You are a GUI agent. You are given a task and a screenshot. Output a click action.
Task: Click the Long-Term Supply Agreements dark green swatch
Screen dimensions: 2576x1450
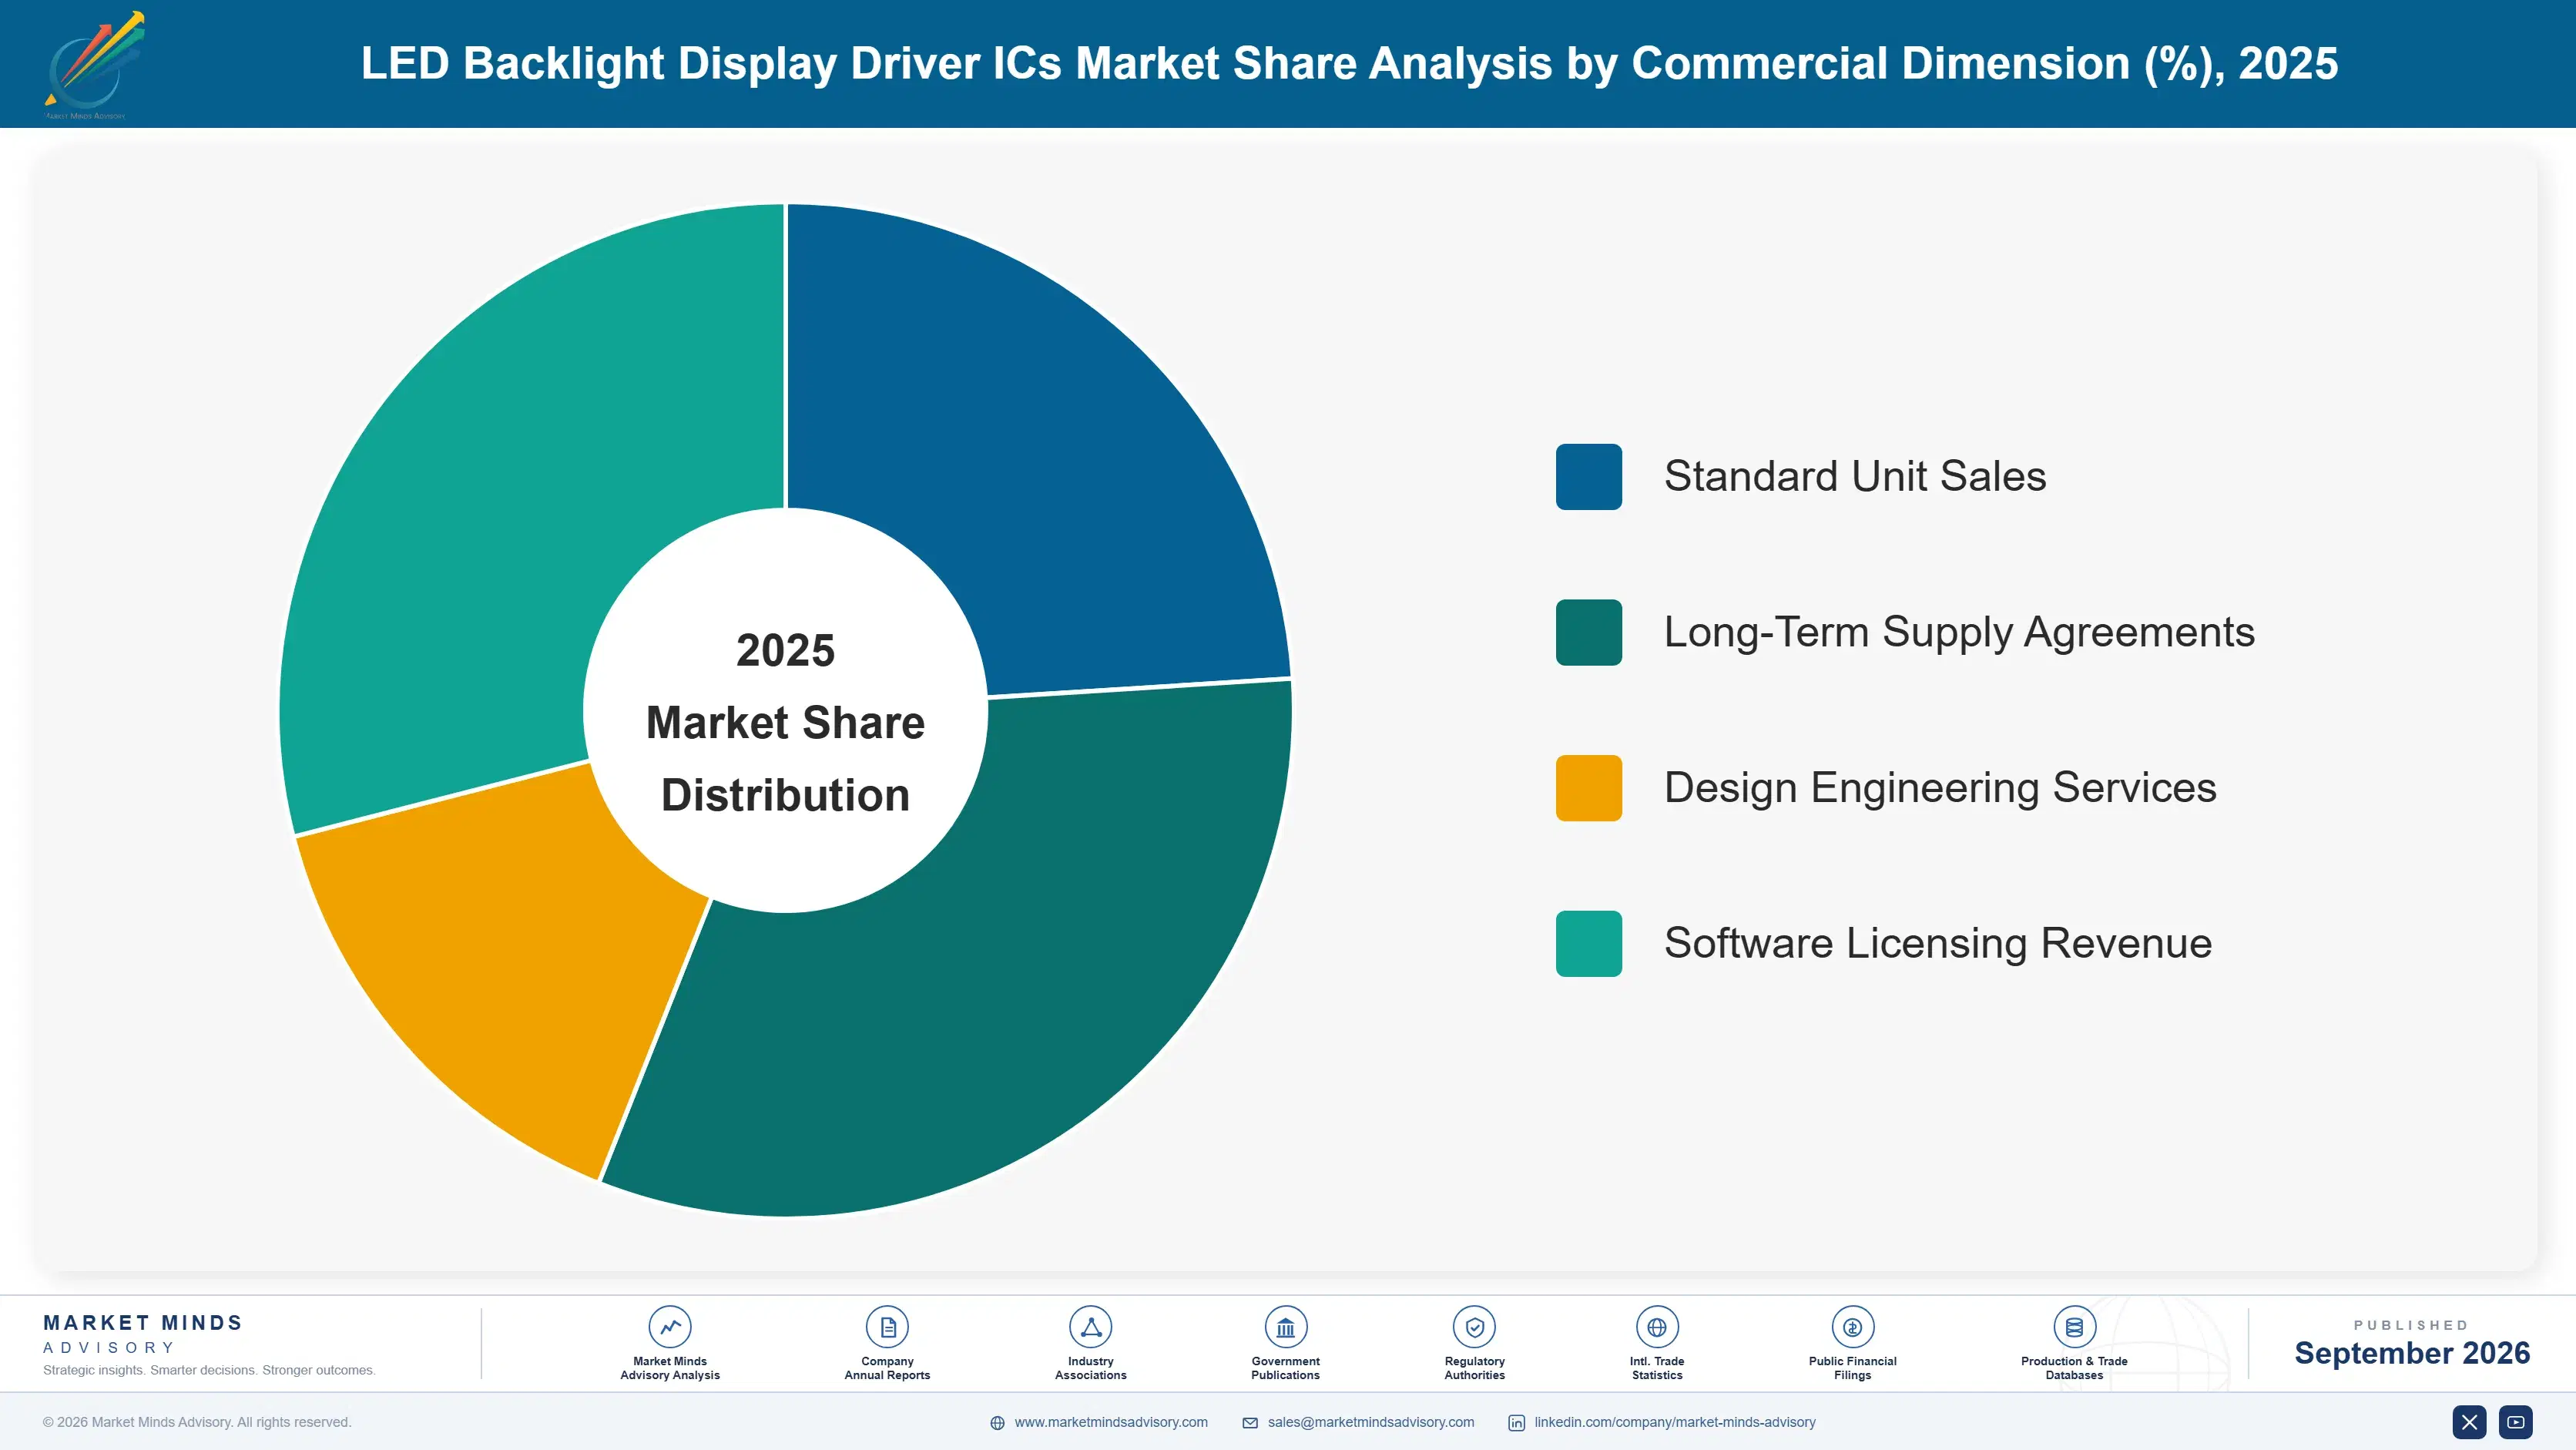tap(1589, 632)
